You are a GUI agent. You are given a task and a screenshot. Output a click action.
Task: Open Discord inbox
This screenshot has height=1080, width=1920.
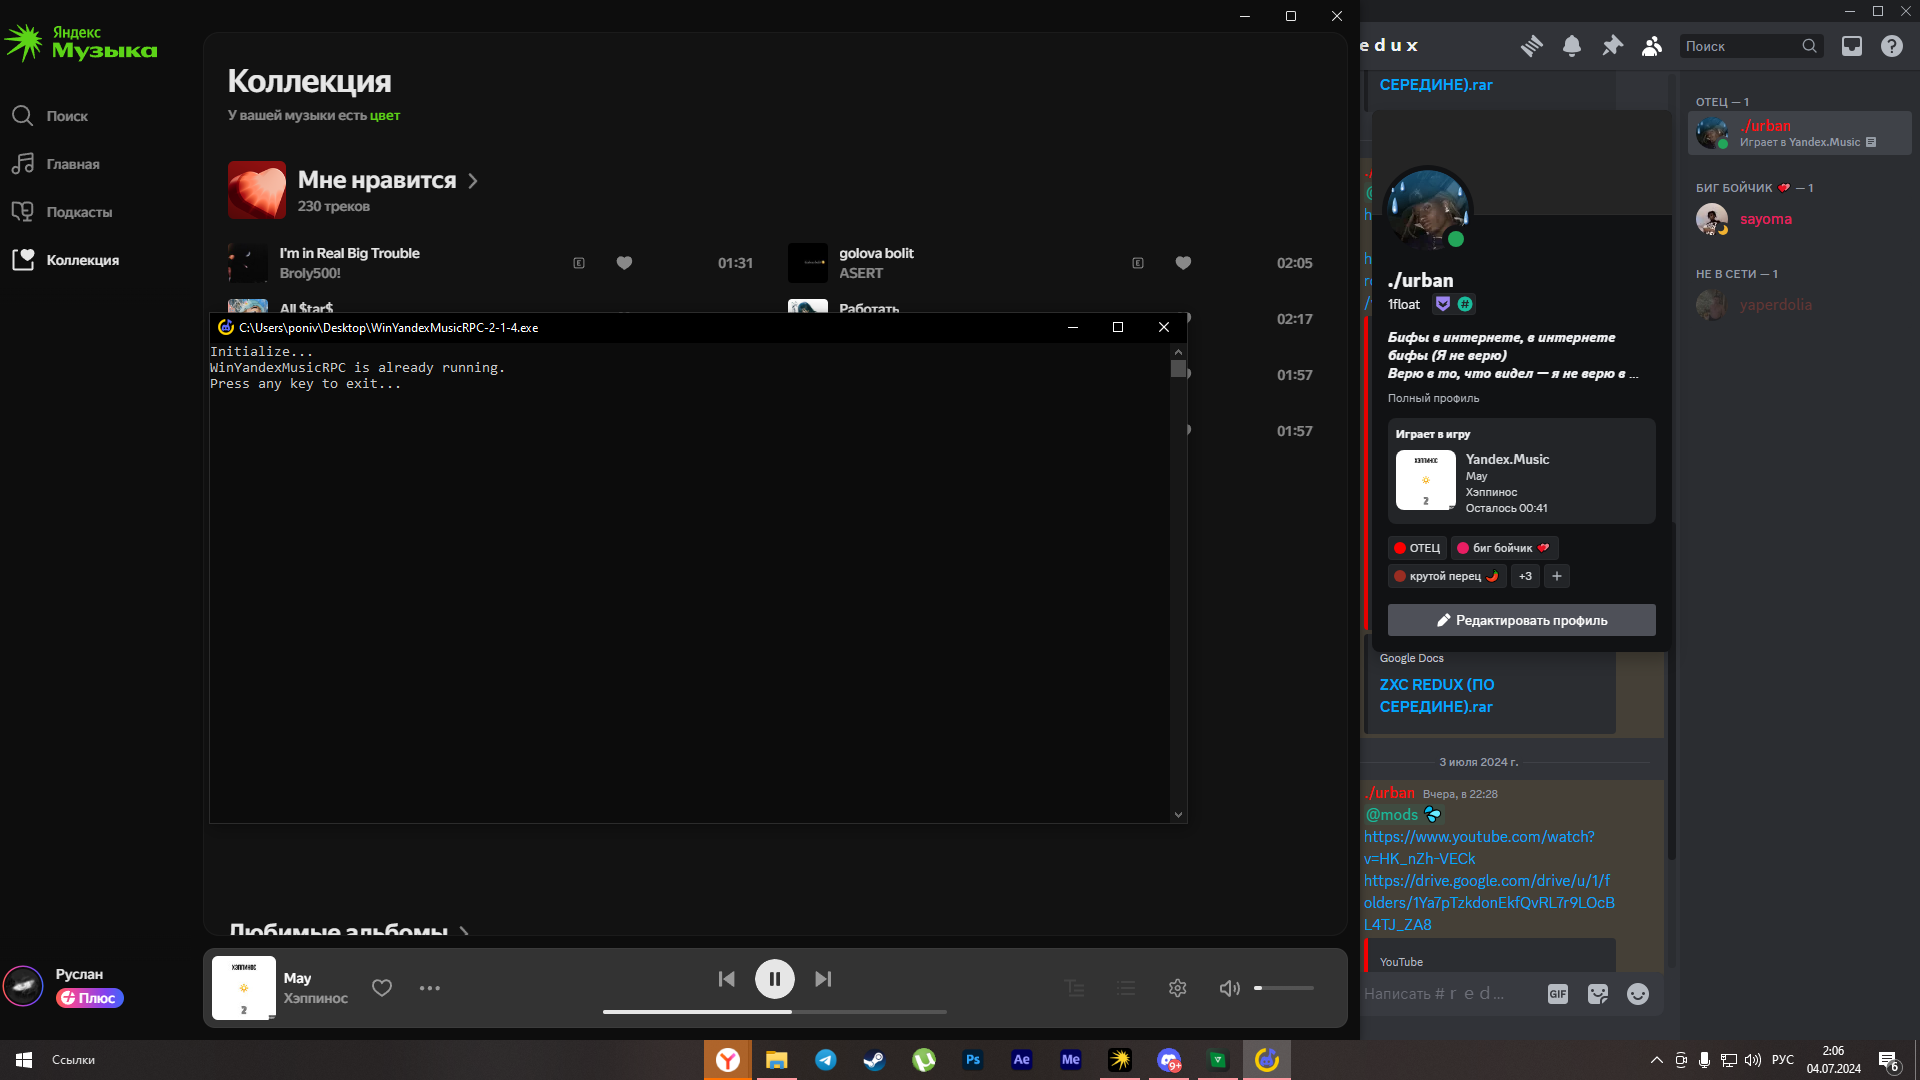click(x=1852, y=46)
